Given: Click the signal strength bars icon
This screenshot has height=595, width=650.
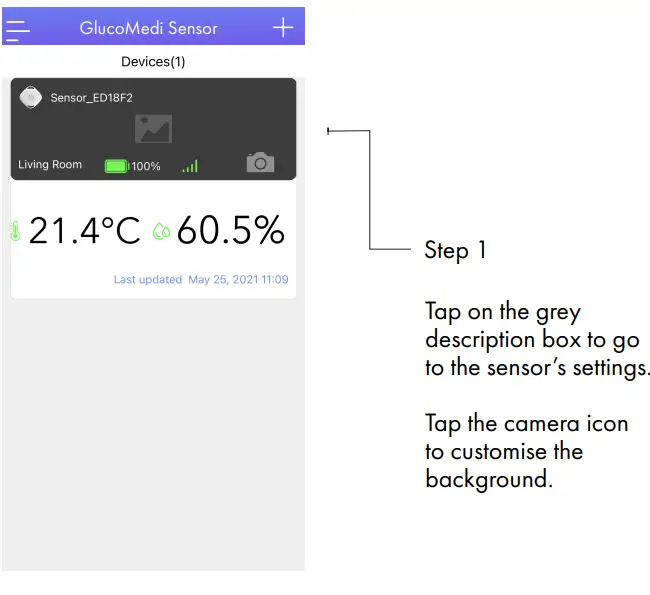Looking at the screenshot, I should [190, 166].
